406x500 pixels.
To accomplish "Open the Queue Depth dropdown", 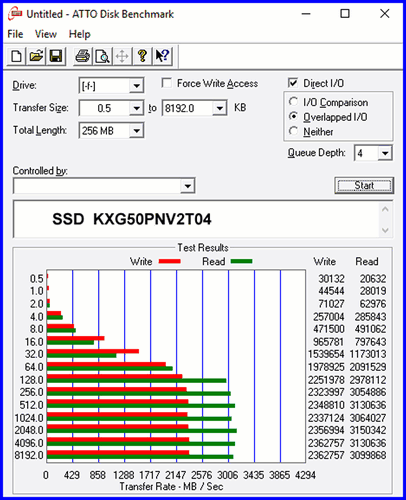I will [x=385, y=153].
